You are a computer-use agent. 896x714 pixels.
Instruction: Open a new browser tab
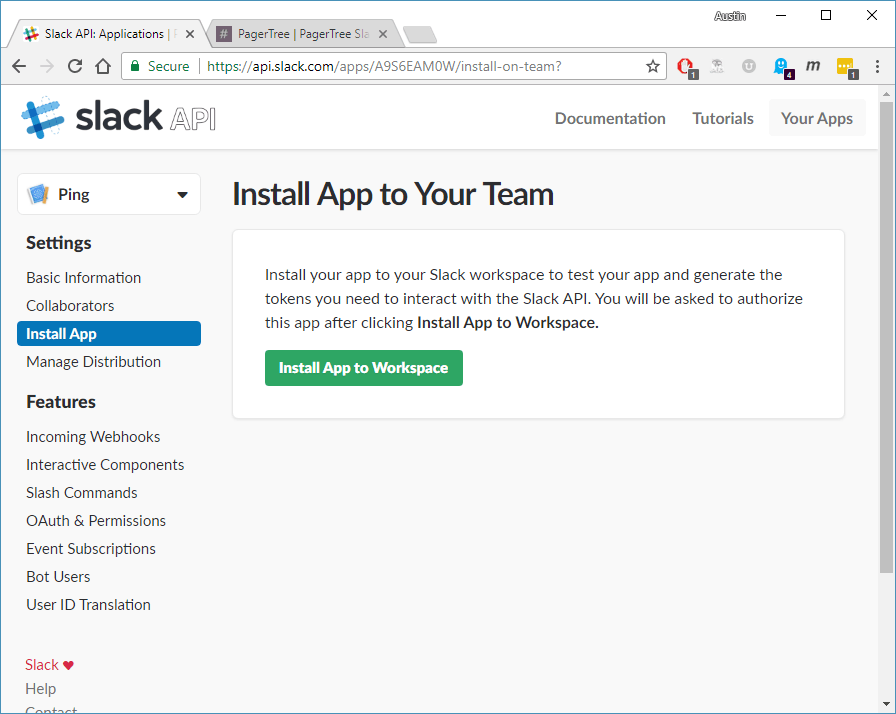coord(420,35)
